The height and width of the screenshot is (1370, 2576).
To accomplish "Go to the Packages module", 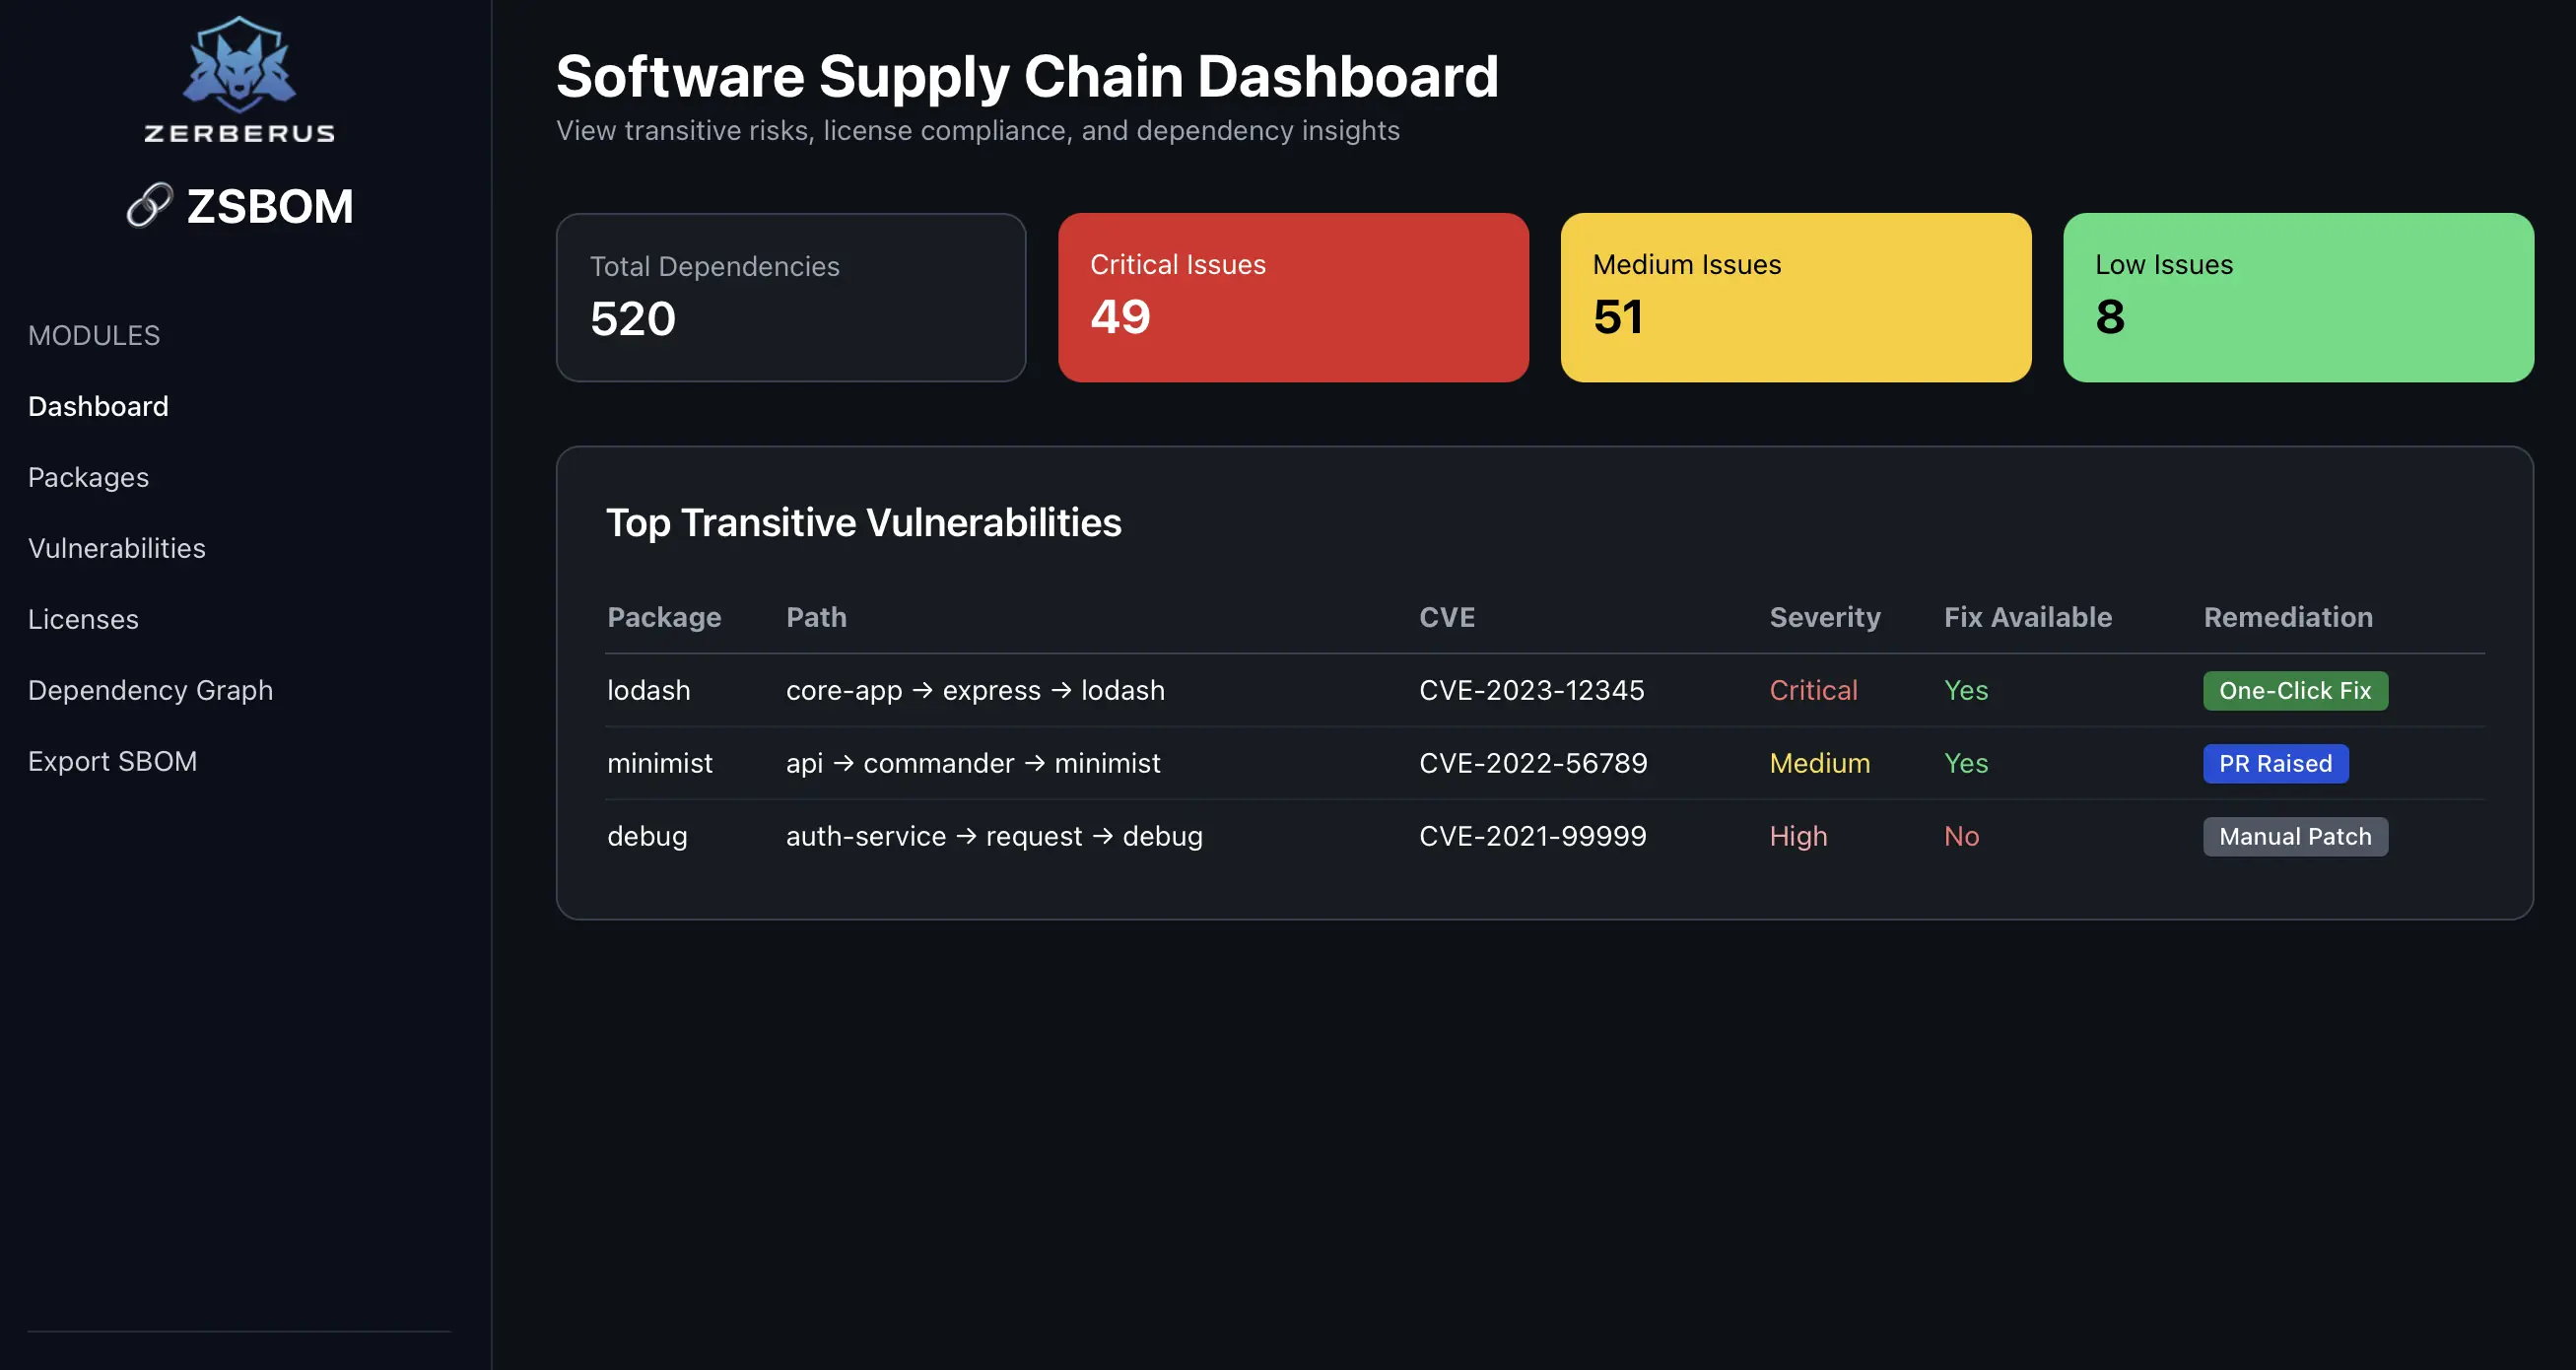I will (x=88, y=477).
